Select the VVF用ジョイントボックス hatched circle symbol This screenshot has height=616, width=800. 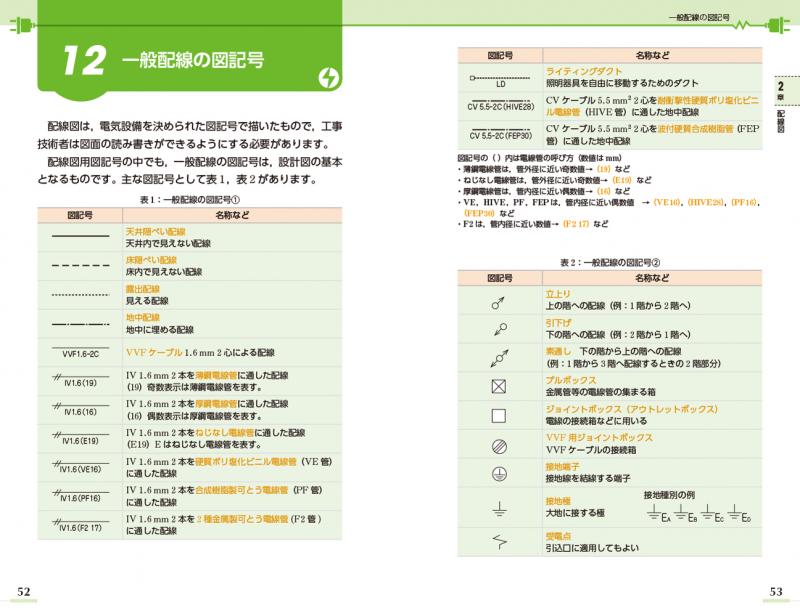tap(499, 447)
